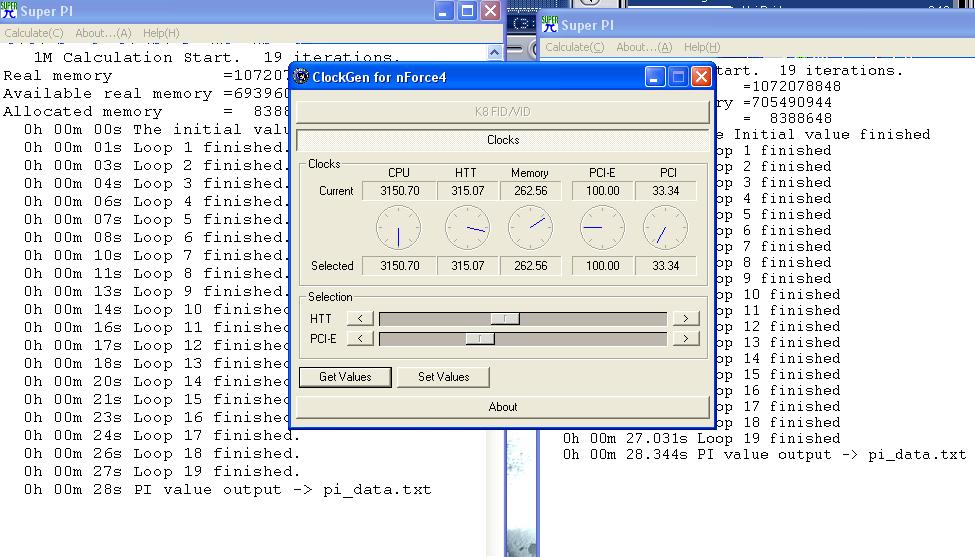Open Calculate menu in right Super PI
The width and height of the screenshot is (975, 557).
point(575,47)
